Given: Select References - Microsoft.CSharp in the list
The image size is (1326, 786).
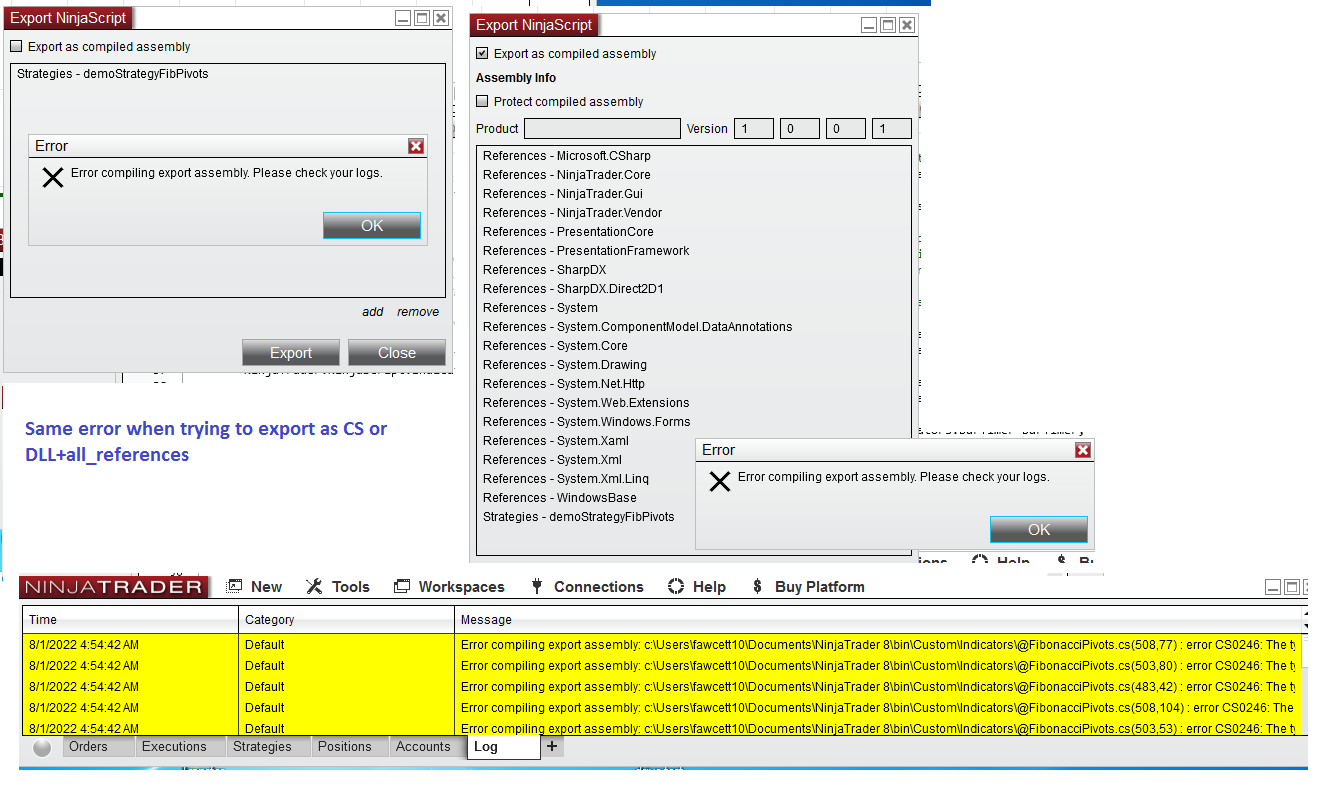Looking at the screenshot, I should (567, 156).
